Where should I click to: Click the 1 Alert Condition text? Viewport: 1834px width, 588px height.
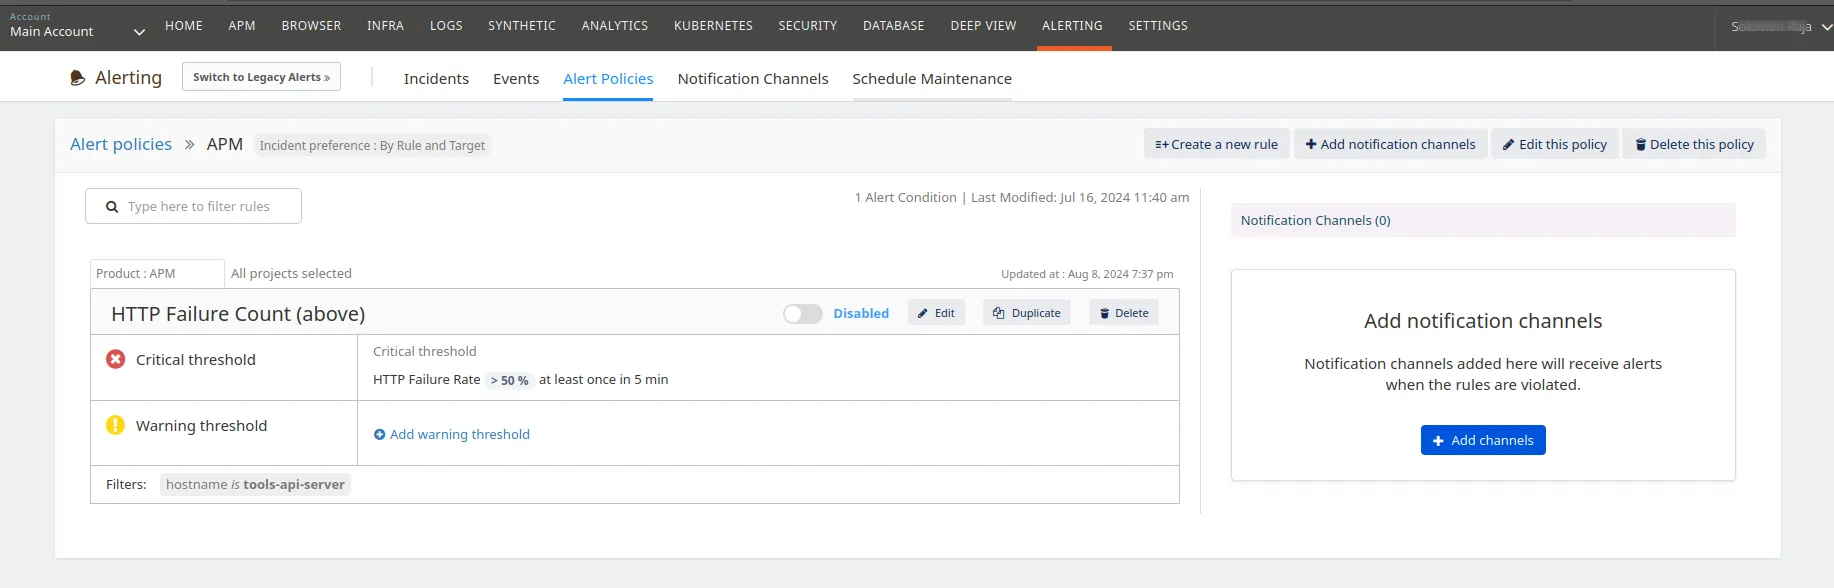(x=905, y=197)
